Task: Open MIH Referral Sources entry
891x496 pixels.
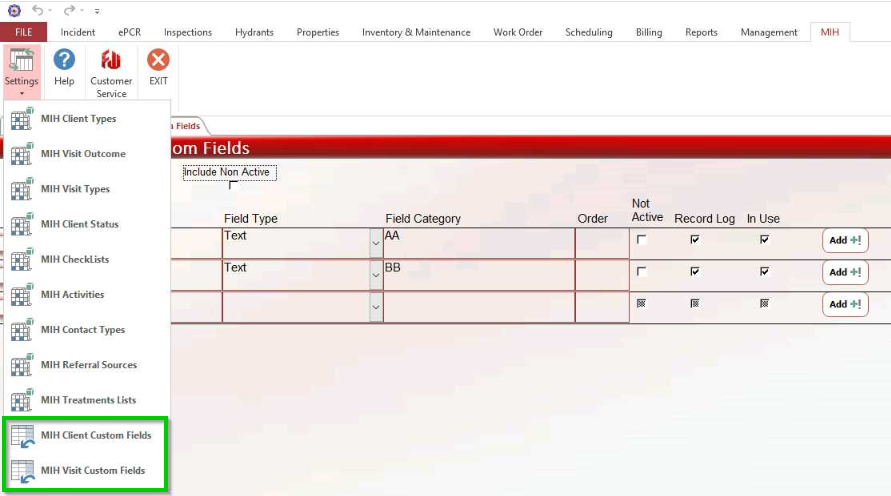Action: coord(89,365)
